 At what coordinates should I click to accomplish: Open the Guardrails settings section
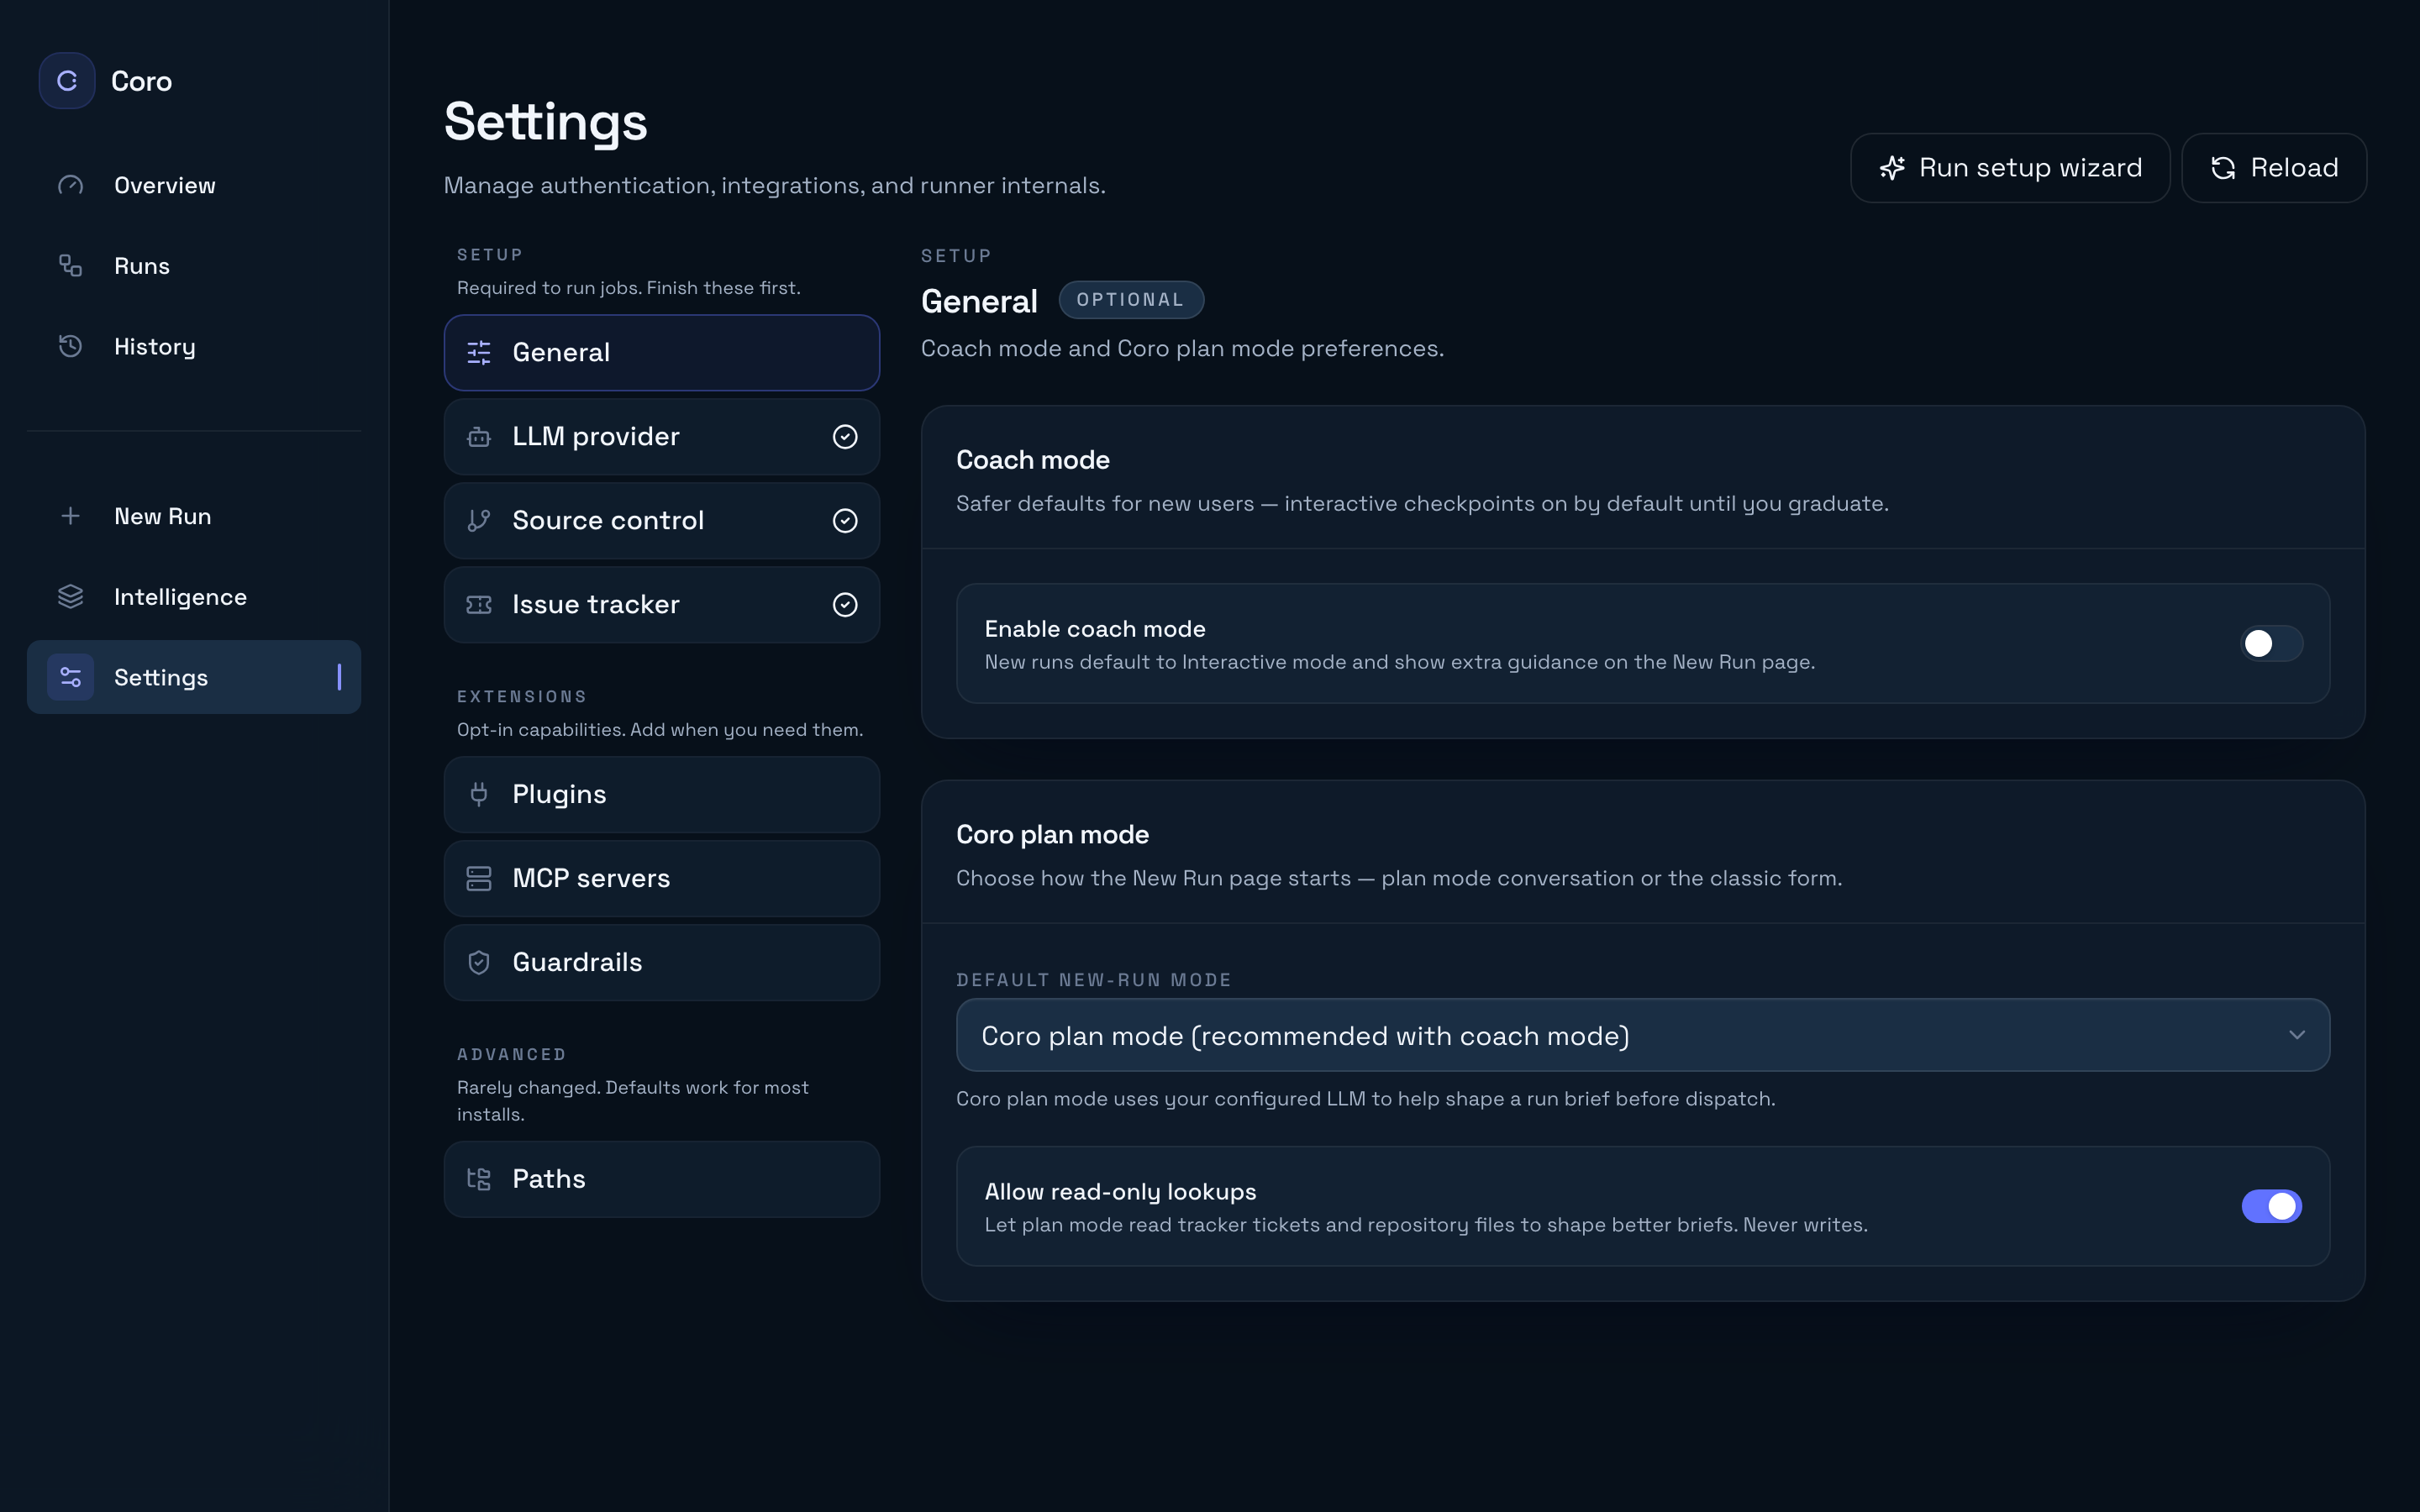click(662, 962)
